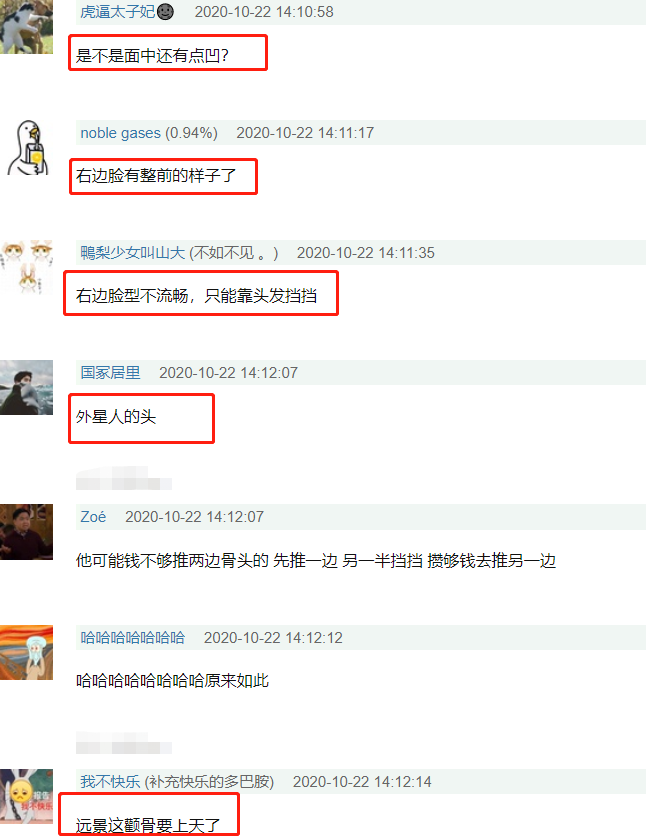
Task: Open 国家居里 username link
Action: pos(110,373)
